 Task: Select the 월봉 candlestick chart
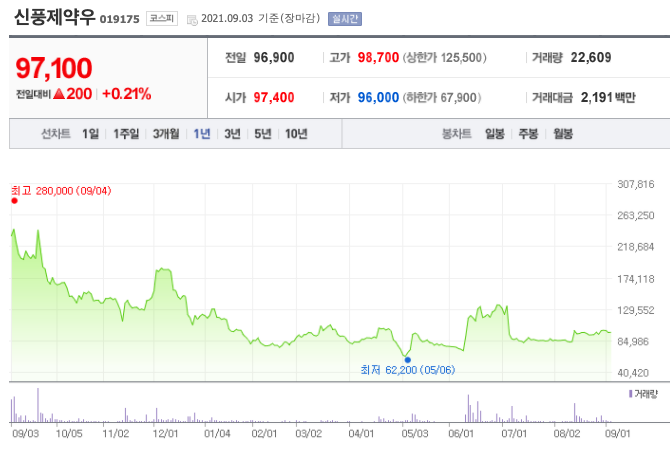[x=563, y=134]
